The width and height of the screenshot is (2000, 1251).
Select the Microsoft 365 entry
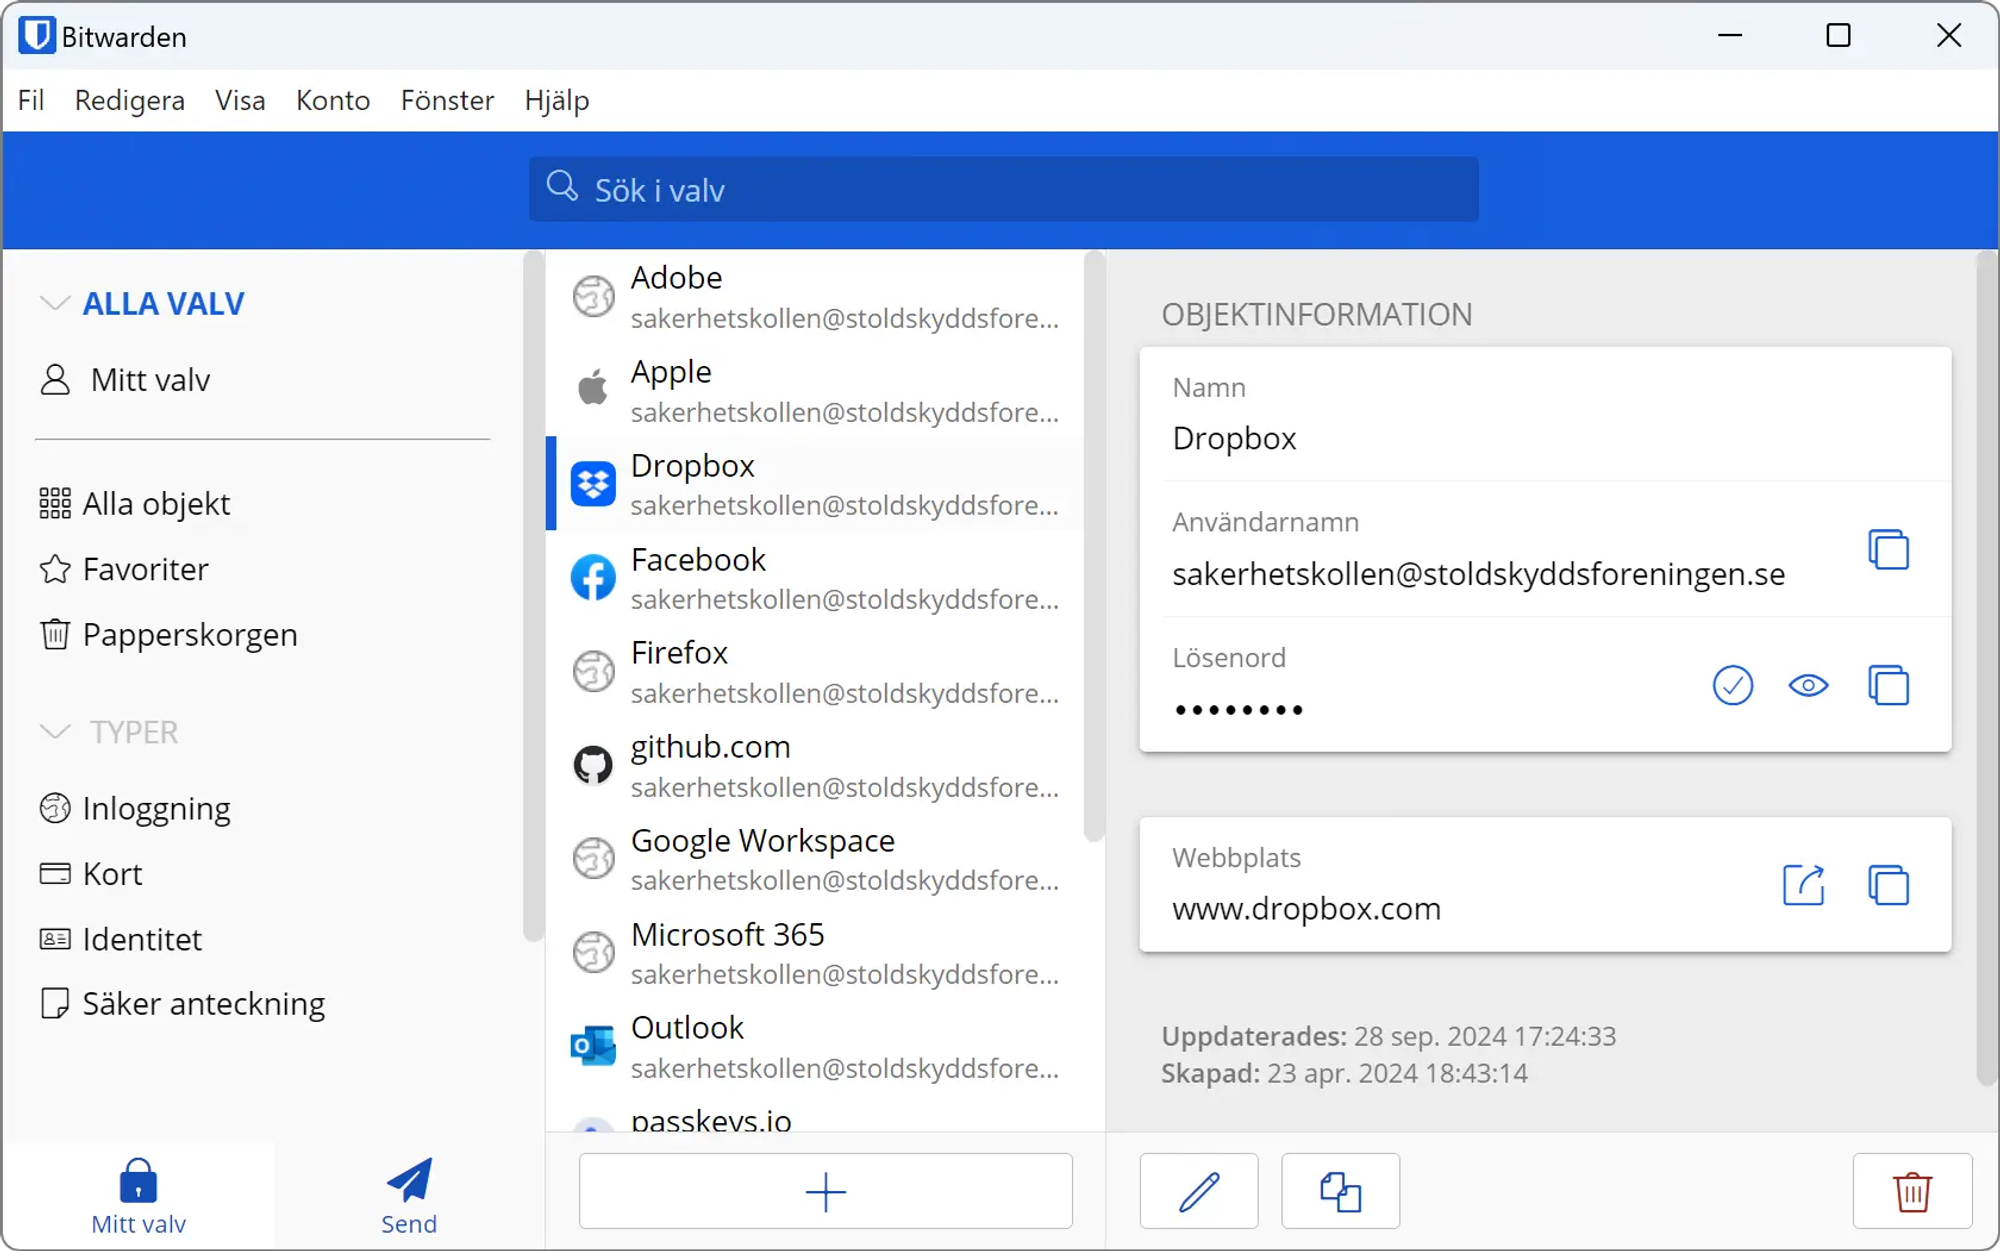[x=815, y=953]
